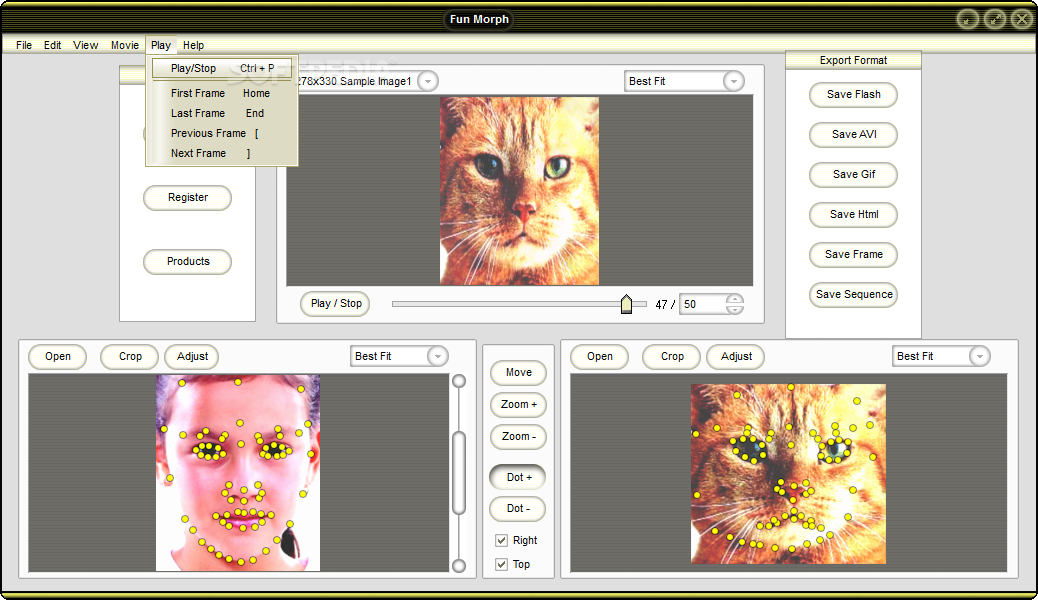The width and height of the screenshot is (1038, 600).
Task: Select the Dot + tool
Action: 518,477
